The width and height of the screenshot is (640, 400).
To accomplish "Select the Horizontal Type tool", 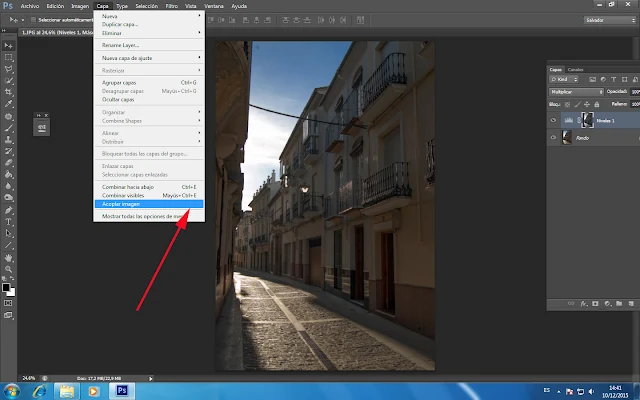I will coord(9,222).
